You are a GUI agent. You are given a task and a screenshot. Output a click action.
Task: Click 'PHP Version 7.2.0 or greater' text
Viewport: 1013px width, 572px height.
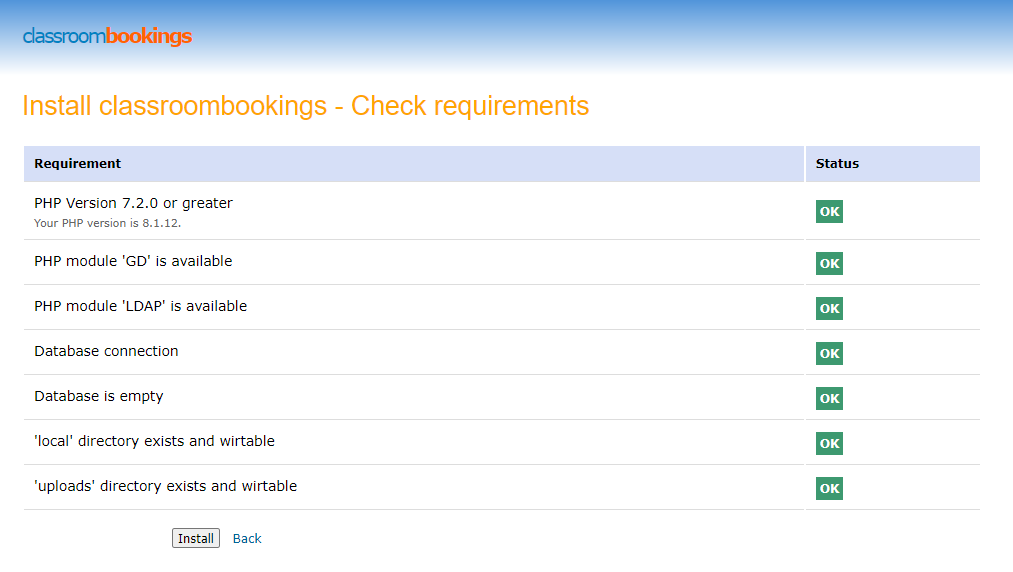tap(133, 203)
